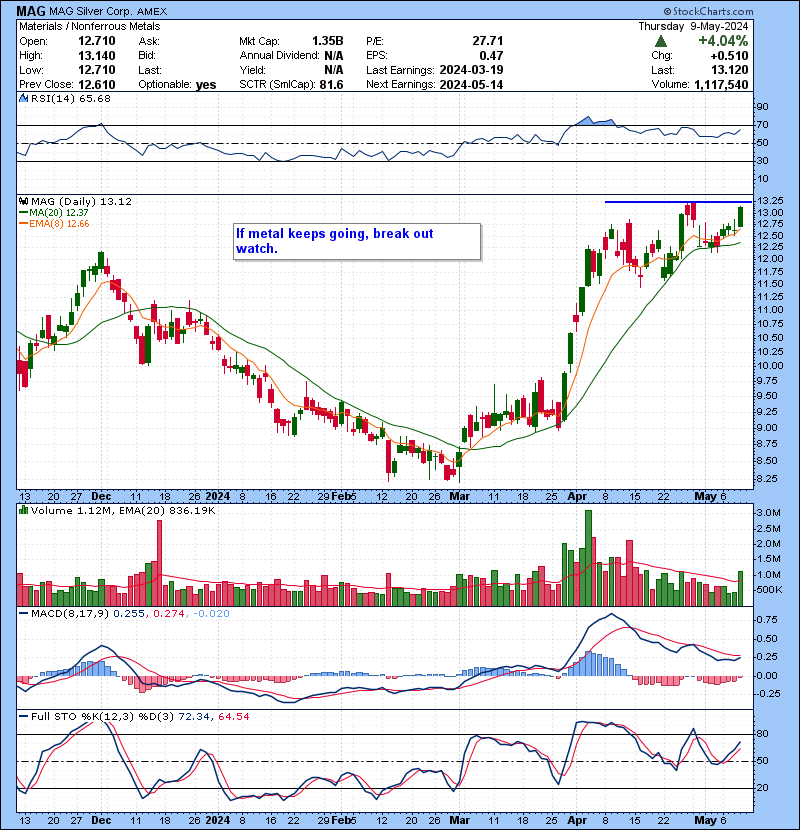Click the 500K volume axis label

[770, 590]
